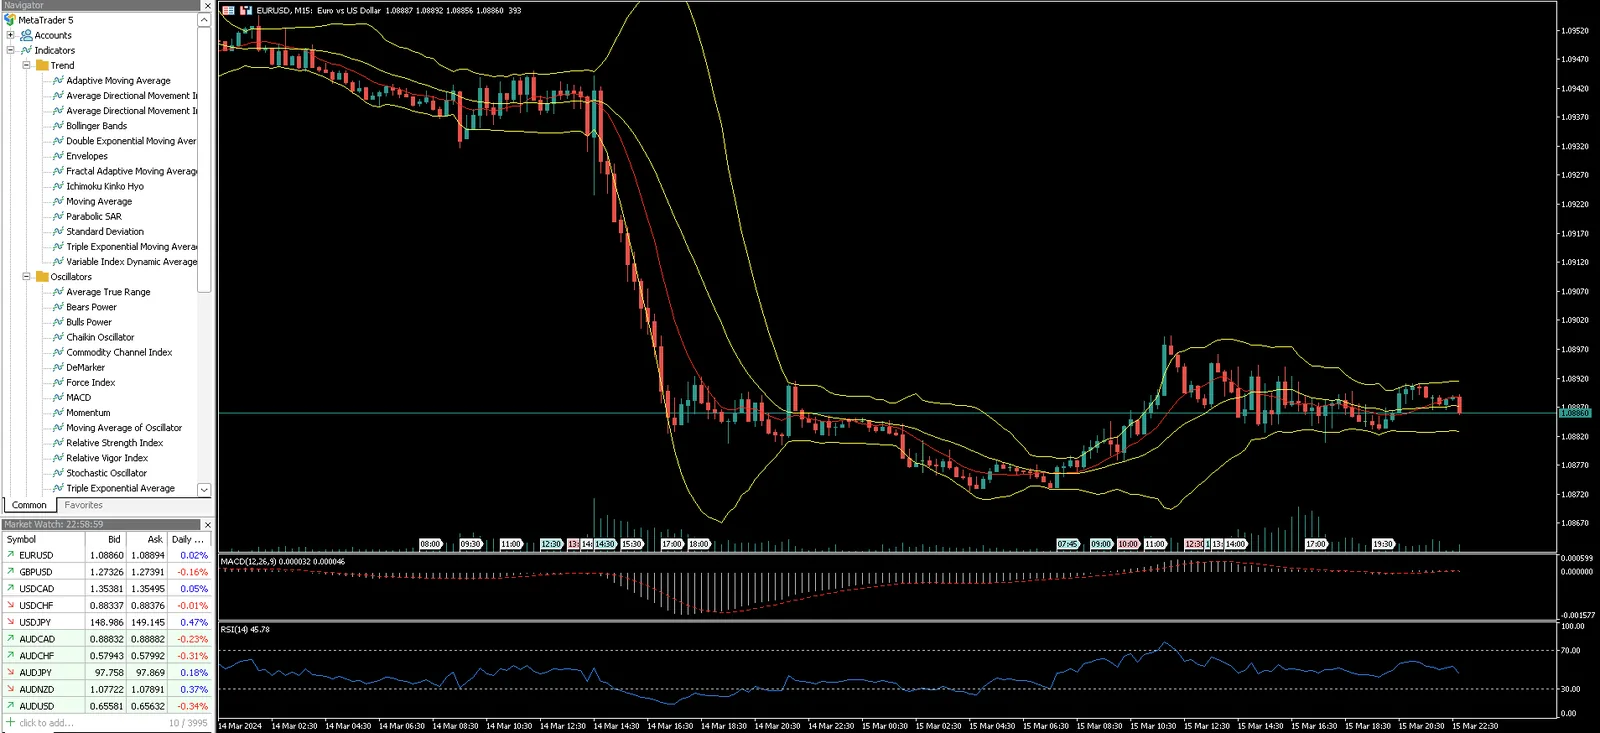Close the Market Watch panel
The height and width of the screenshot is (733, 1600).
click(x=207, y=524)
